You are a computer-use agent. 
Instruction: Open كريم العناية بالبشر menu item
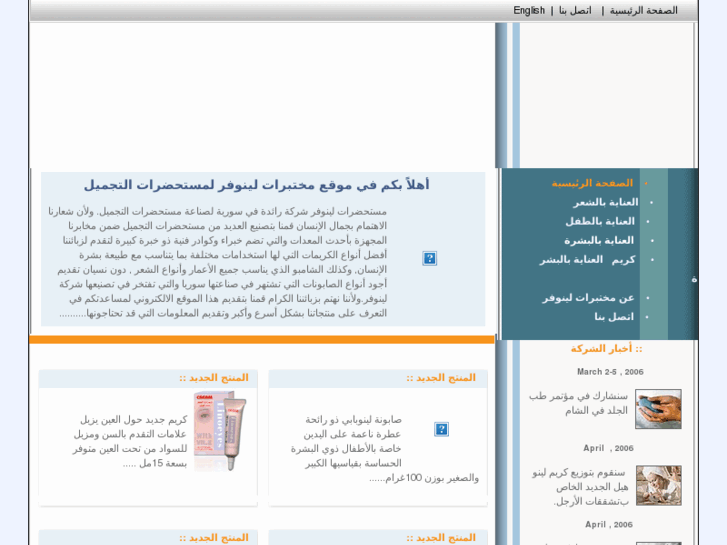coord(587,260)
